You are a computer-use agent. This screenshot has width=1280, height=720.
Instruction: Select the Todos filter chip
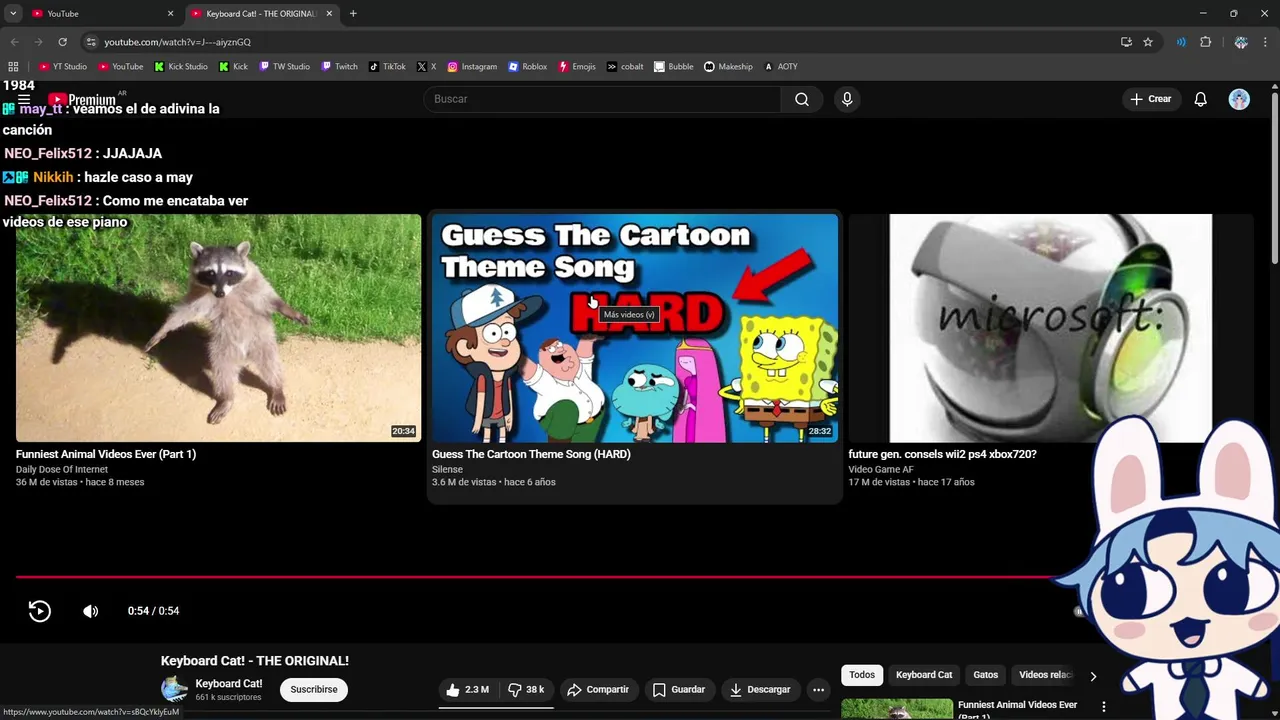pyautogui.click(x=862, y=675)
